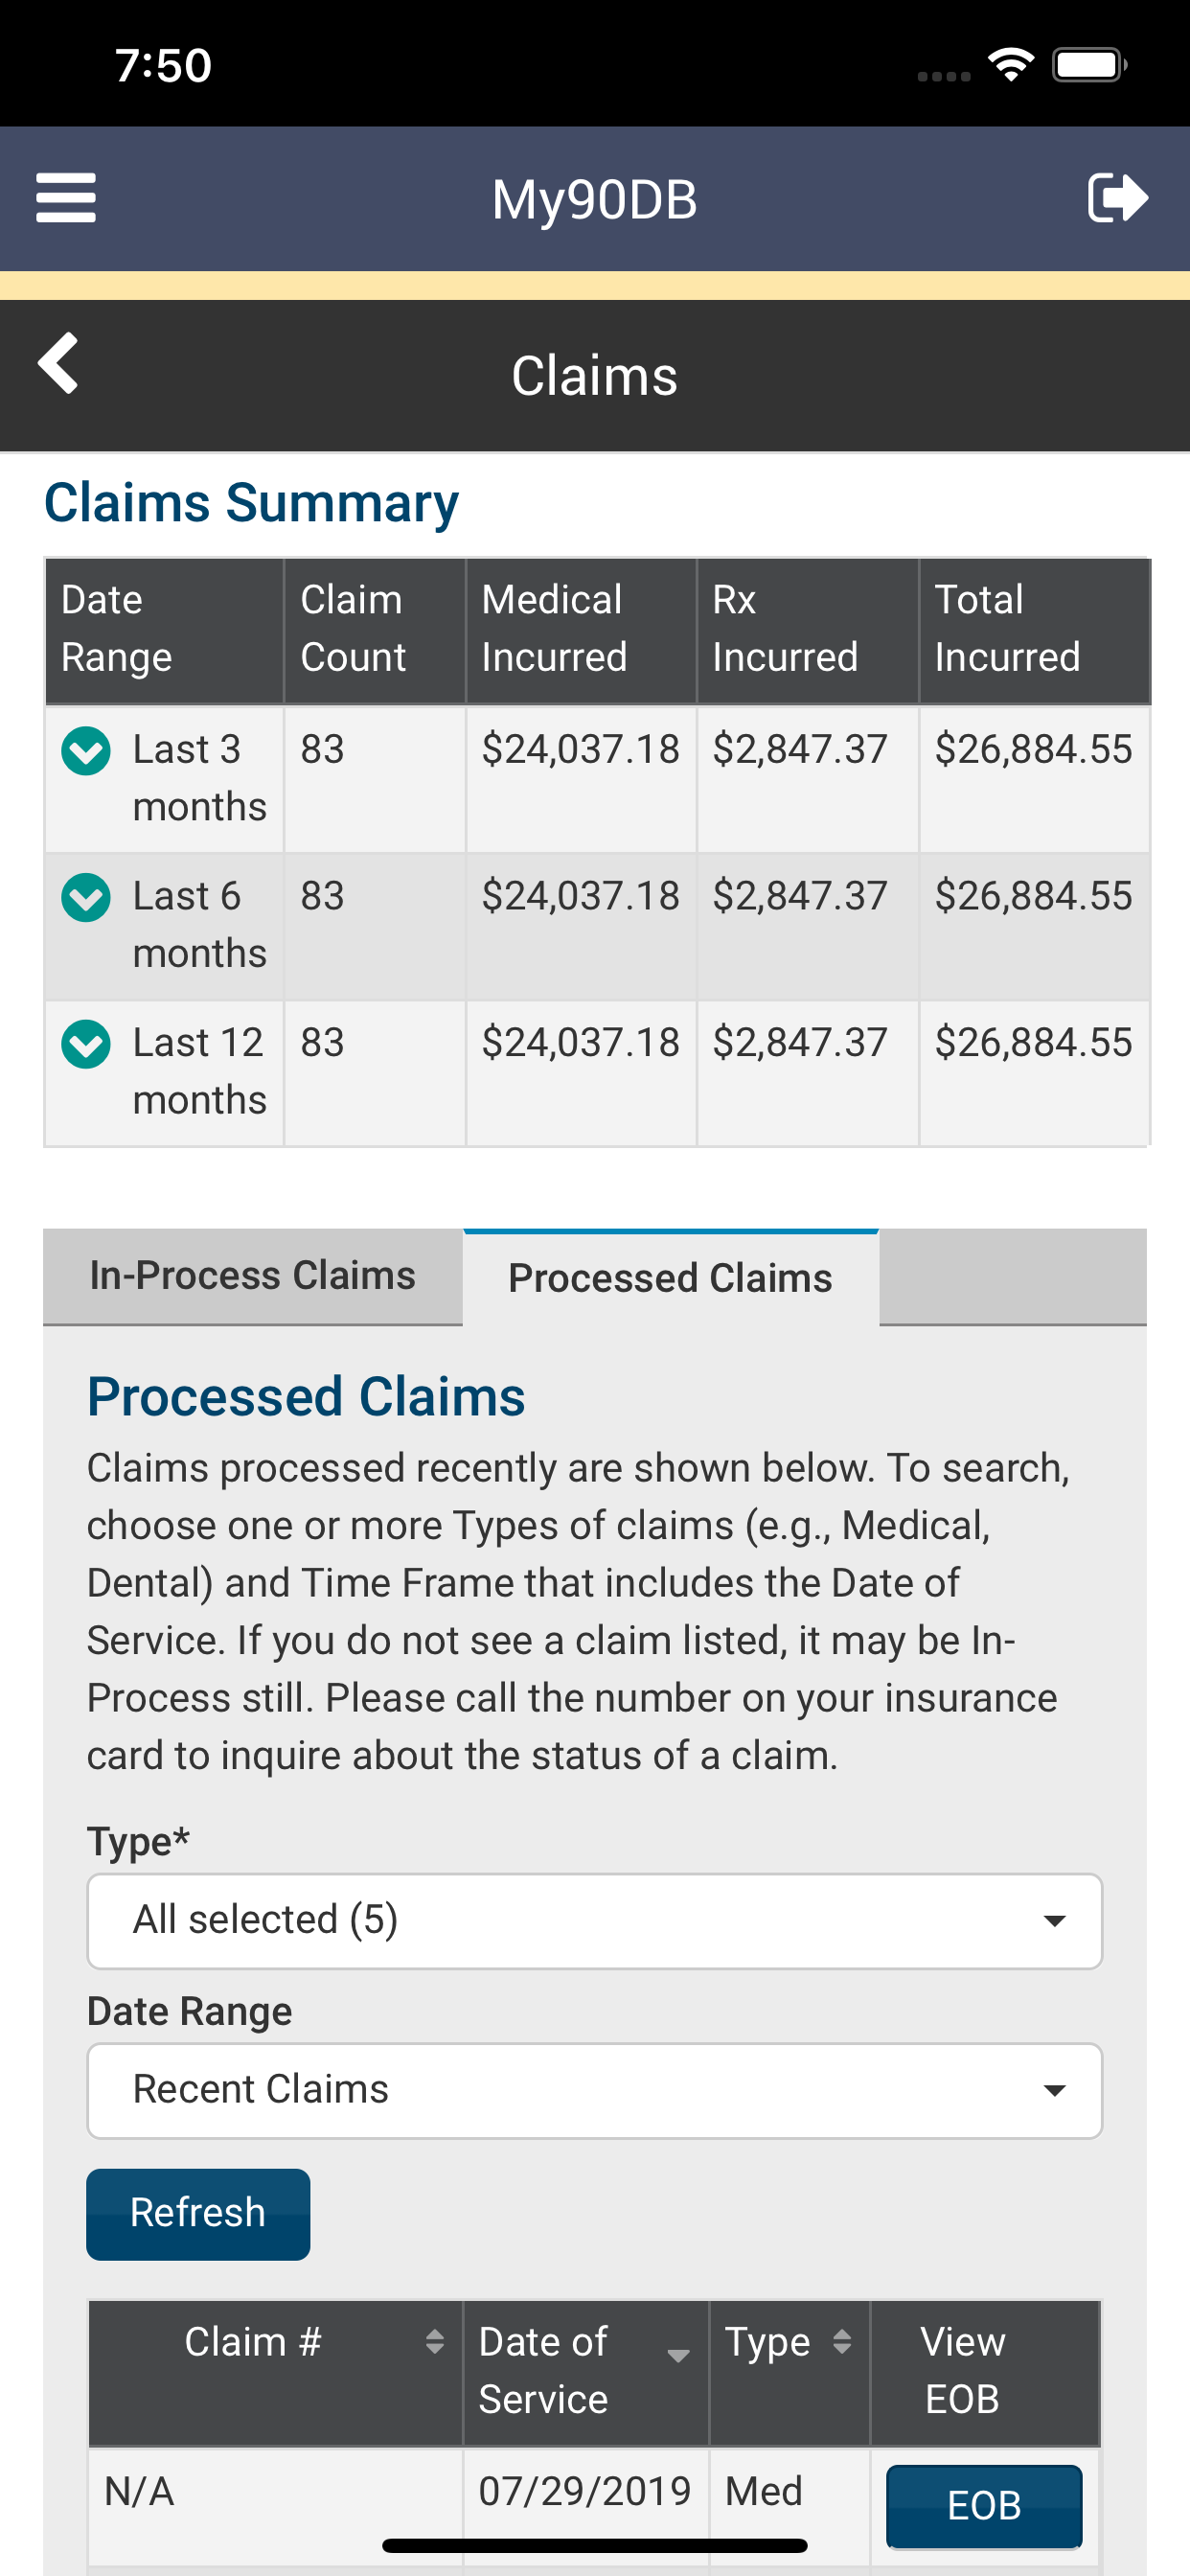Expand the Last 12 months row

point(86,1044)
